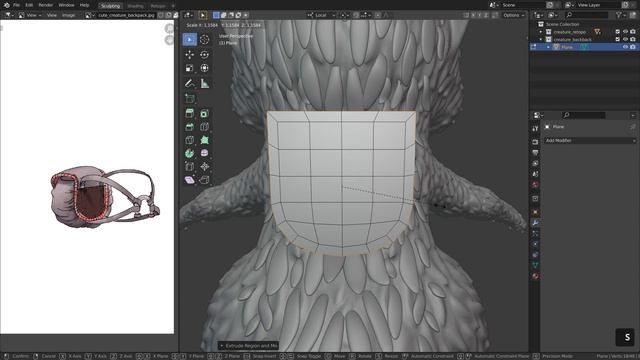The height and width of the screenshot is (360, 640).
Task: Open the Material properties tab
Action: pyautogui.click(x=535, y=276)
